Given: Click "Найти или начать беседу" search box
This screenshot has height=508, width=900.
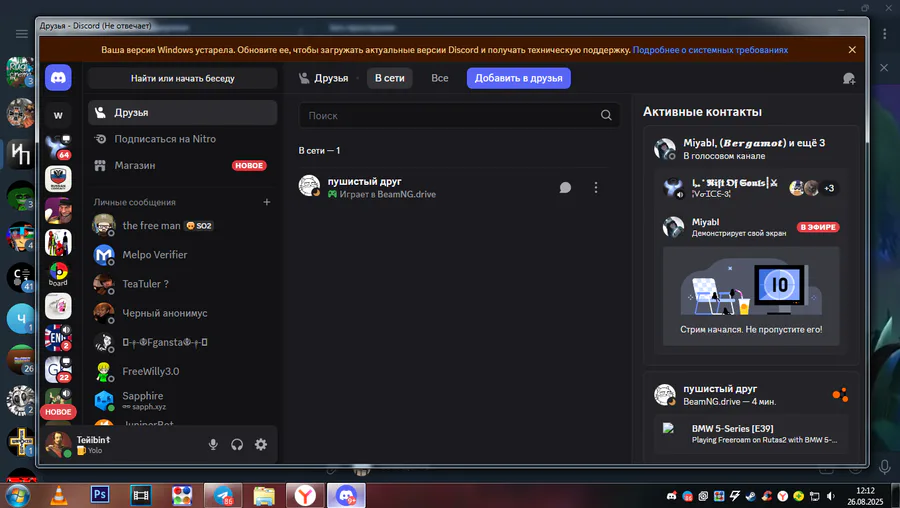Looking at the screenshot, I should tap(183, 78).
